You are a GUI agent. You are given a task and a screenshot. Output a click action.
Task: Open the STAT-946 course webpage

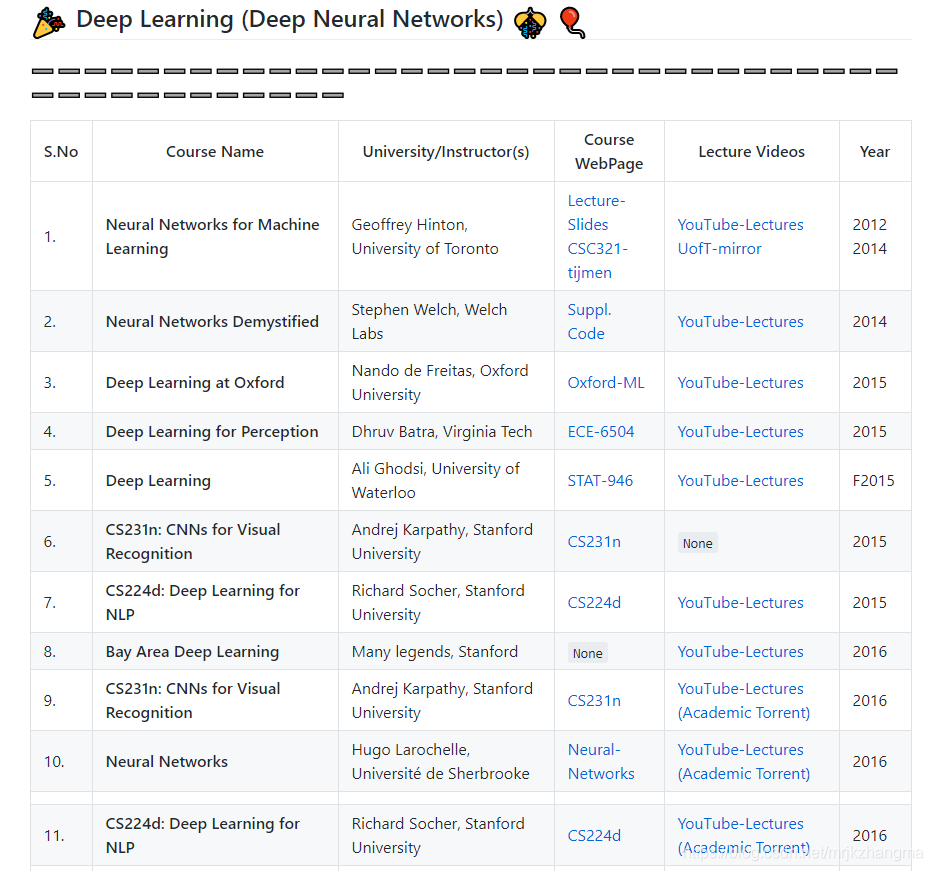(x=600, y=481)
